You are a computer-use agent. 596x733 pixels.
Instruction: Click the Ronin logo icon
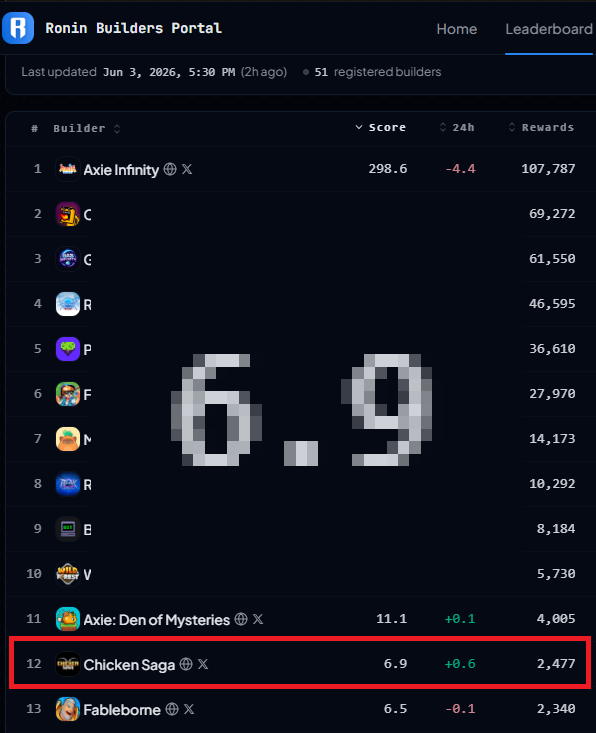[18, 28]
